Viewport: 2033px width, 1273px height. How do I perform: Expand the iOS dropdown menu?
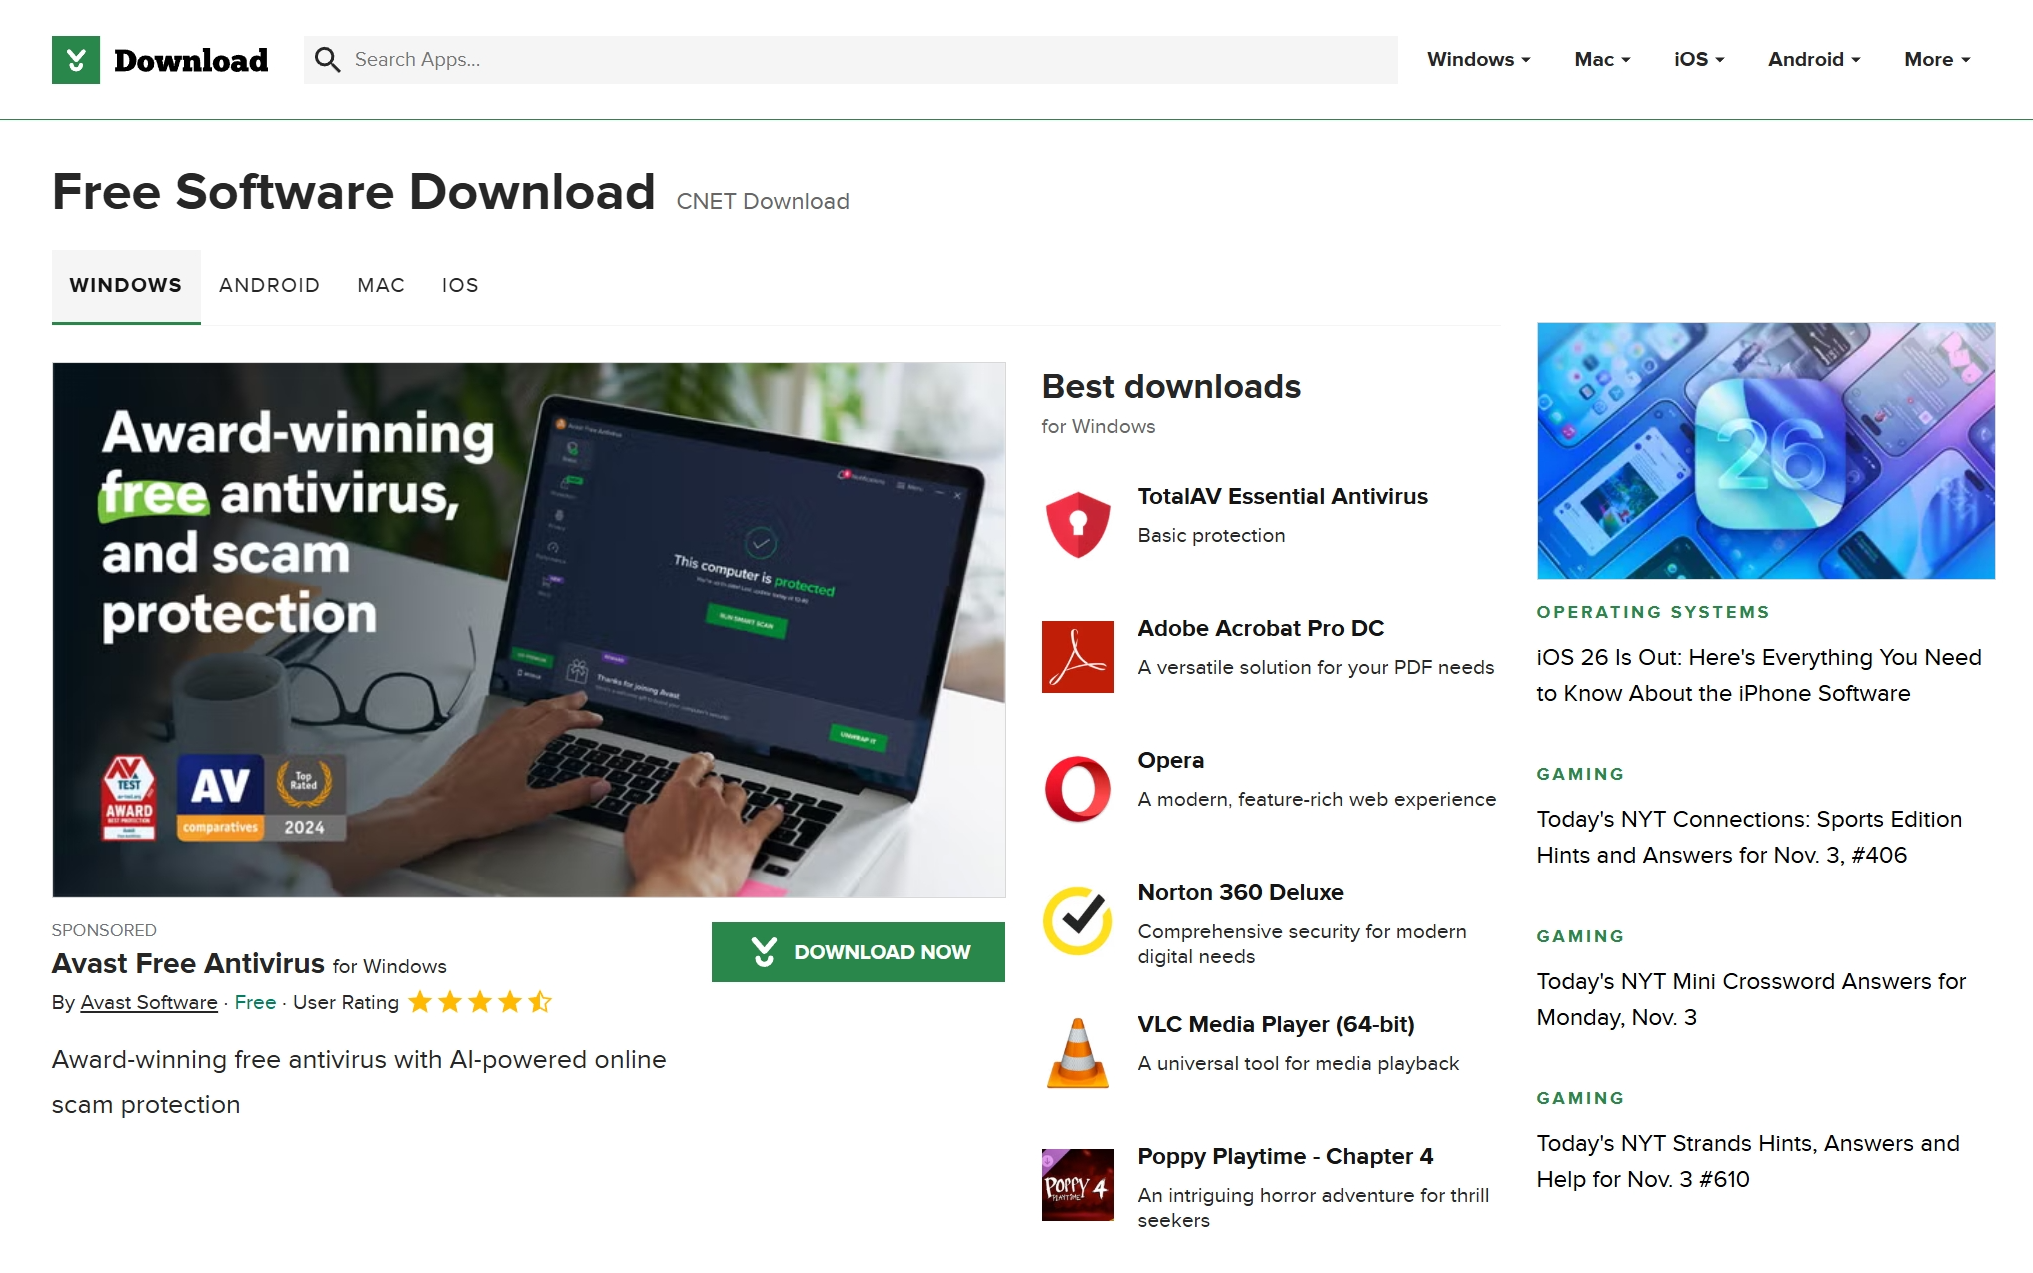pyautogui.click(x=1699, y=59)
